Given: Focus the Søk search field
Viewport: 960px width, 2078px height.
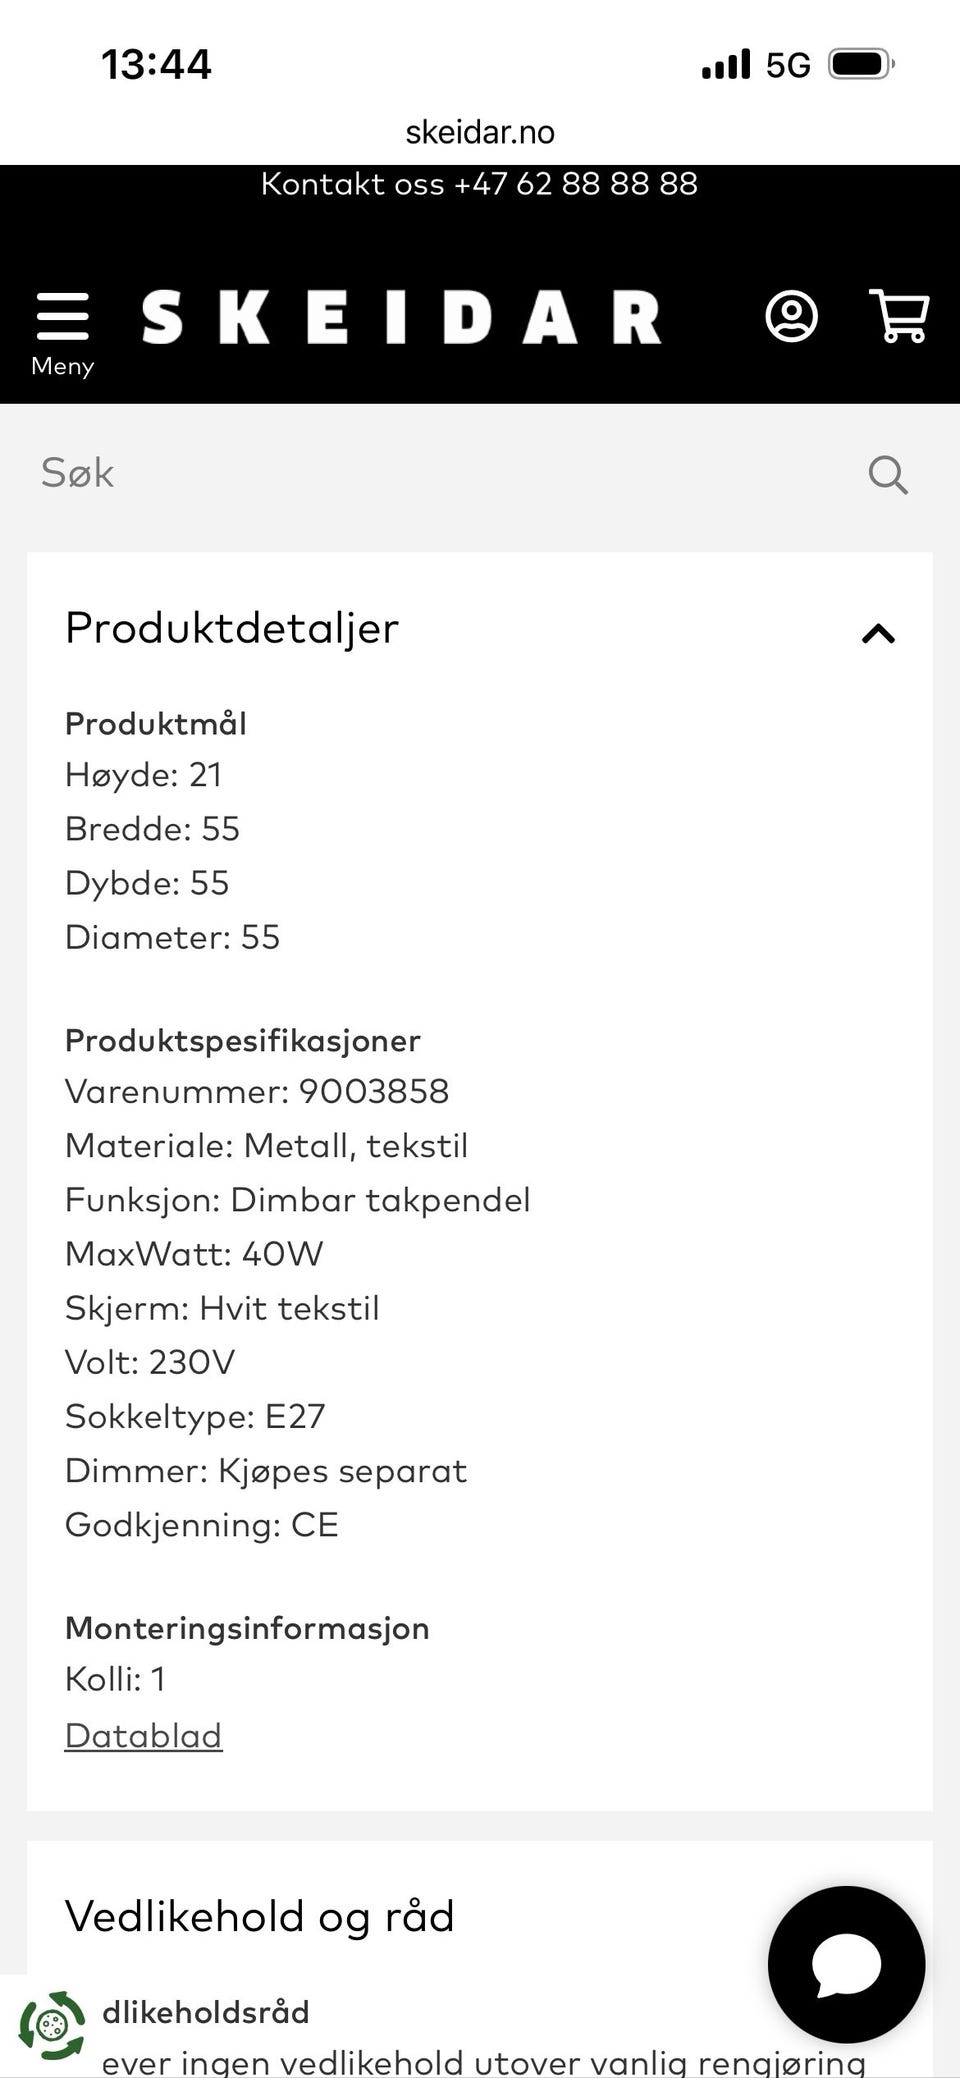Looking at the screenshot, I should point(440,473).
